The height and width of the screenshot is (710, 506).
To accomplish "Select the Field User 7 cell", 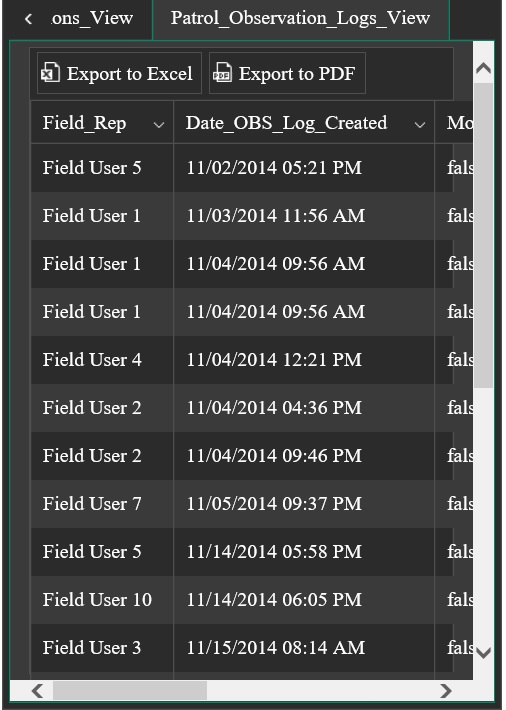I will (x=102, y=504).
